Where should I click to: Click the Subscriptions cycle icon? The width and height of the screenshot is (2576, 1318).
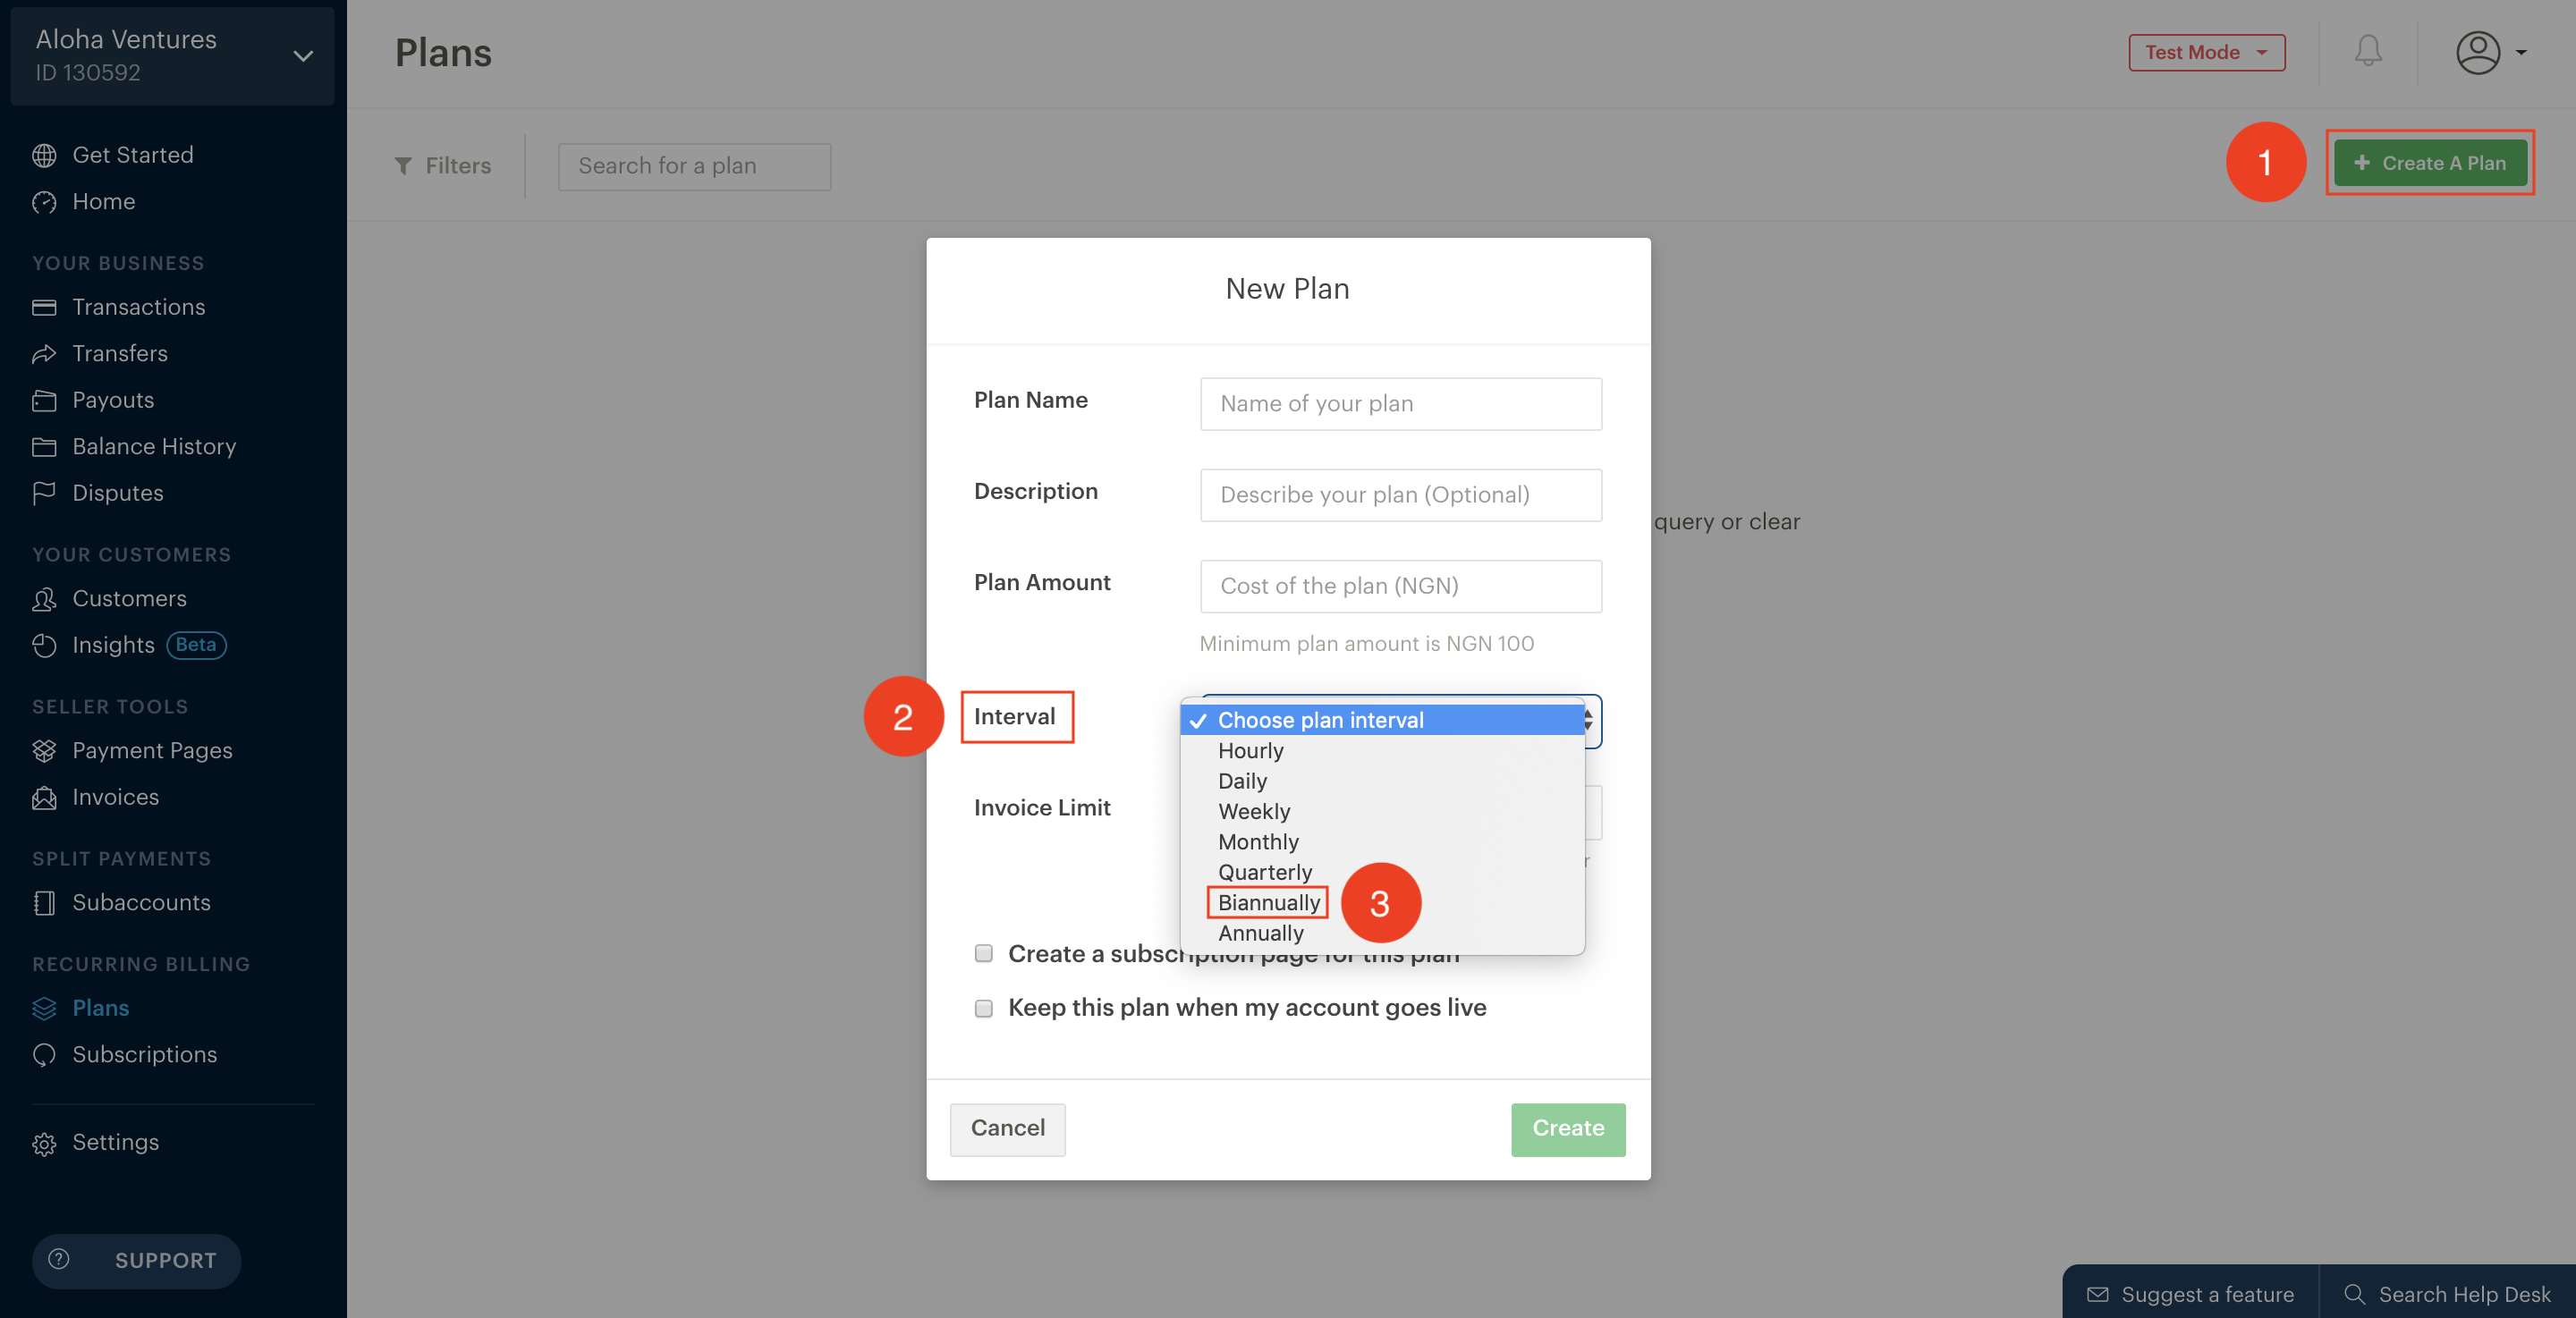pos(44,1055)
